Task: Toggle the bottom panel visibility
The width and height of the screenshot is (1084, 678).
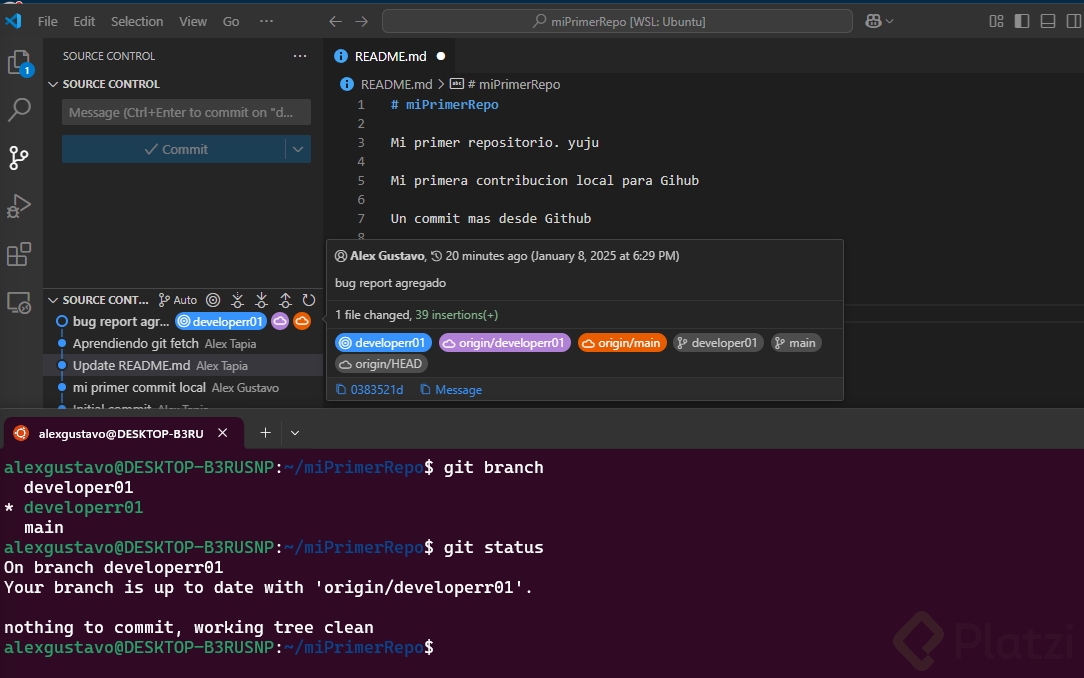Action: point(1047,21)
